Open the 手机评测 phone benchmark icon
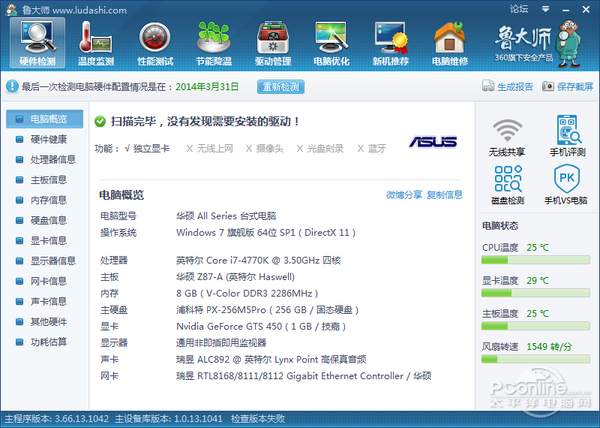Viewport: 600px width, 428px height. tap(566, 138)
